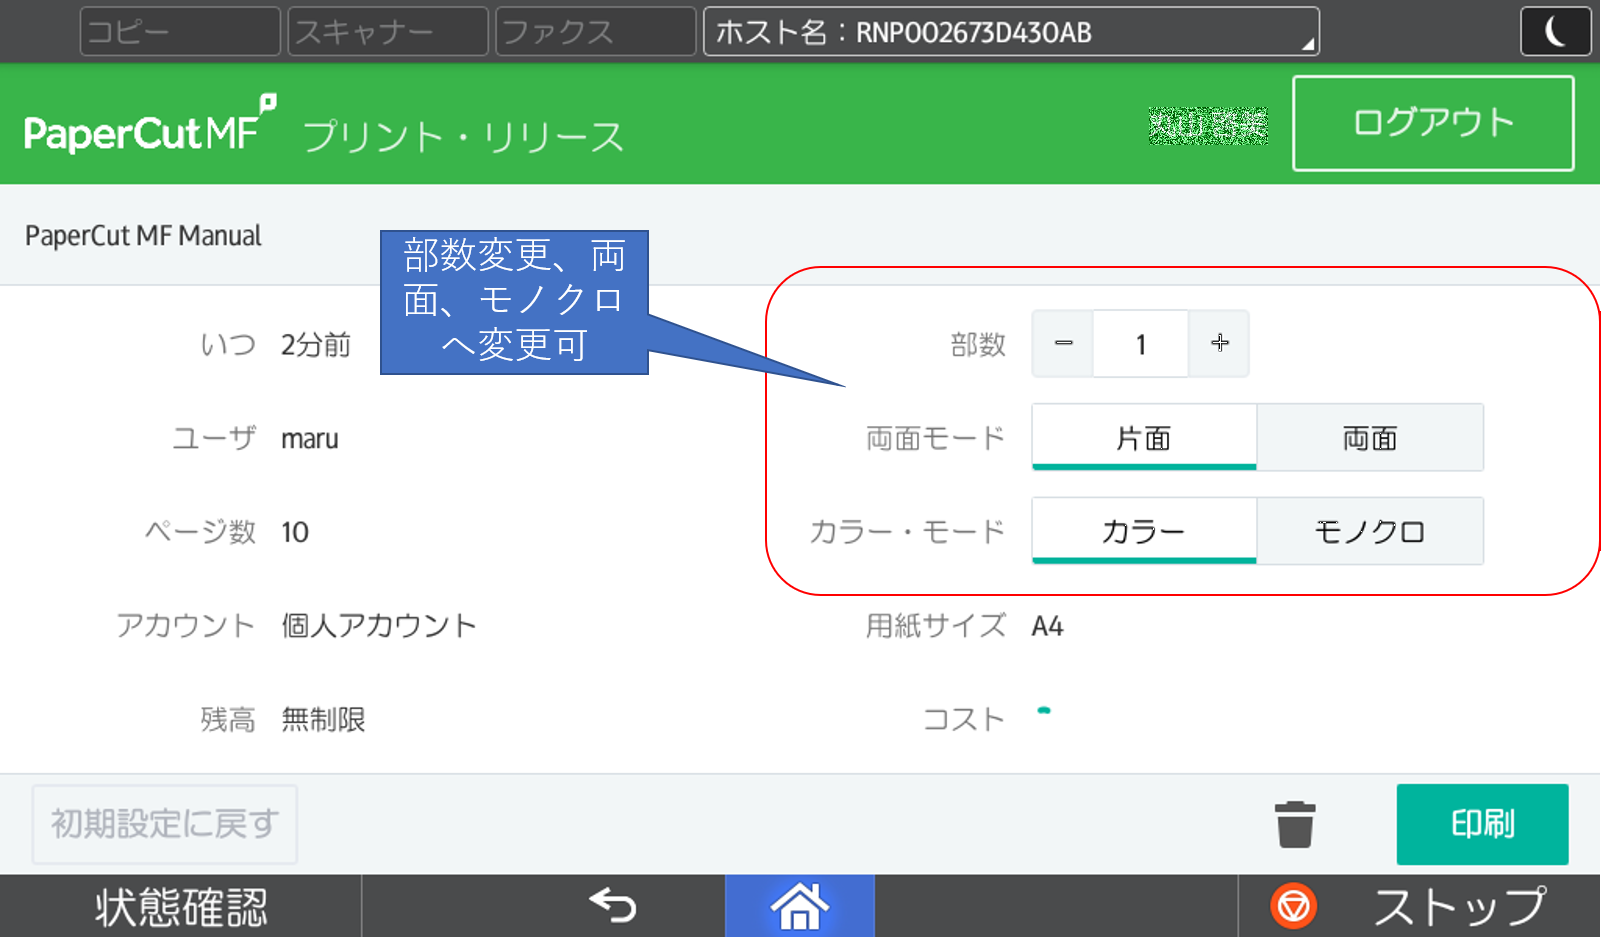Click the プリント・リリース header title
This screenshot has height=937, width=1601.
tap(463, 136)
